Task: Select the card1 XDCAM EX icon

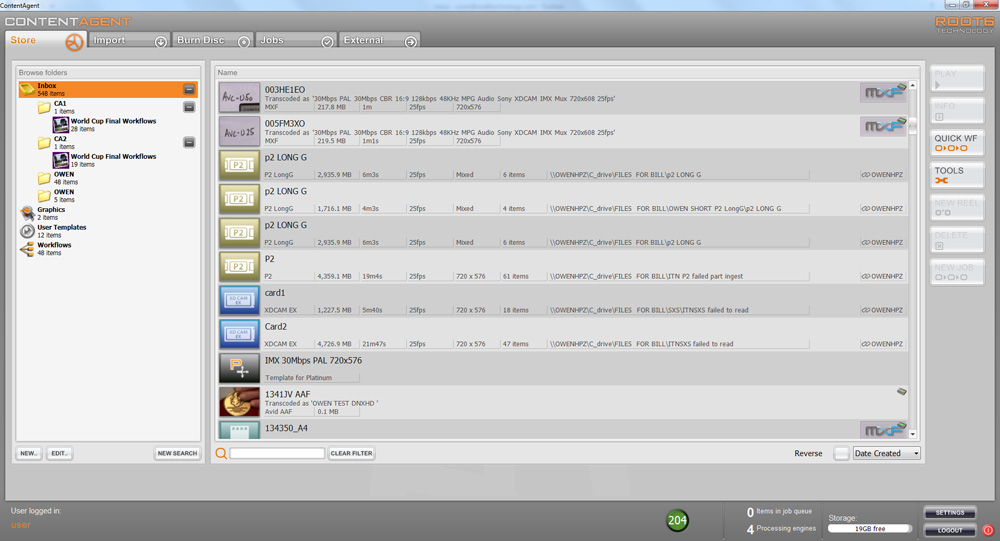Action: [240, 300]
